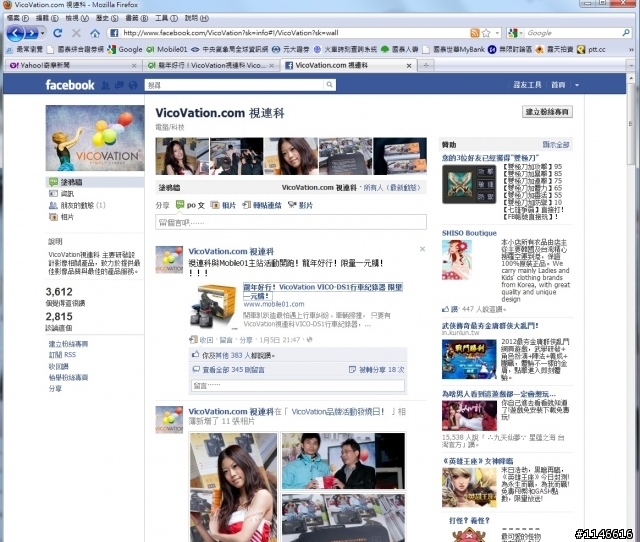Go forward with Firefox forward arrow
This screenshot has height=542, width=640.
coord(31,33)
